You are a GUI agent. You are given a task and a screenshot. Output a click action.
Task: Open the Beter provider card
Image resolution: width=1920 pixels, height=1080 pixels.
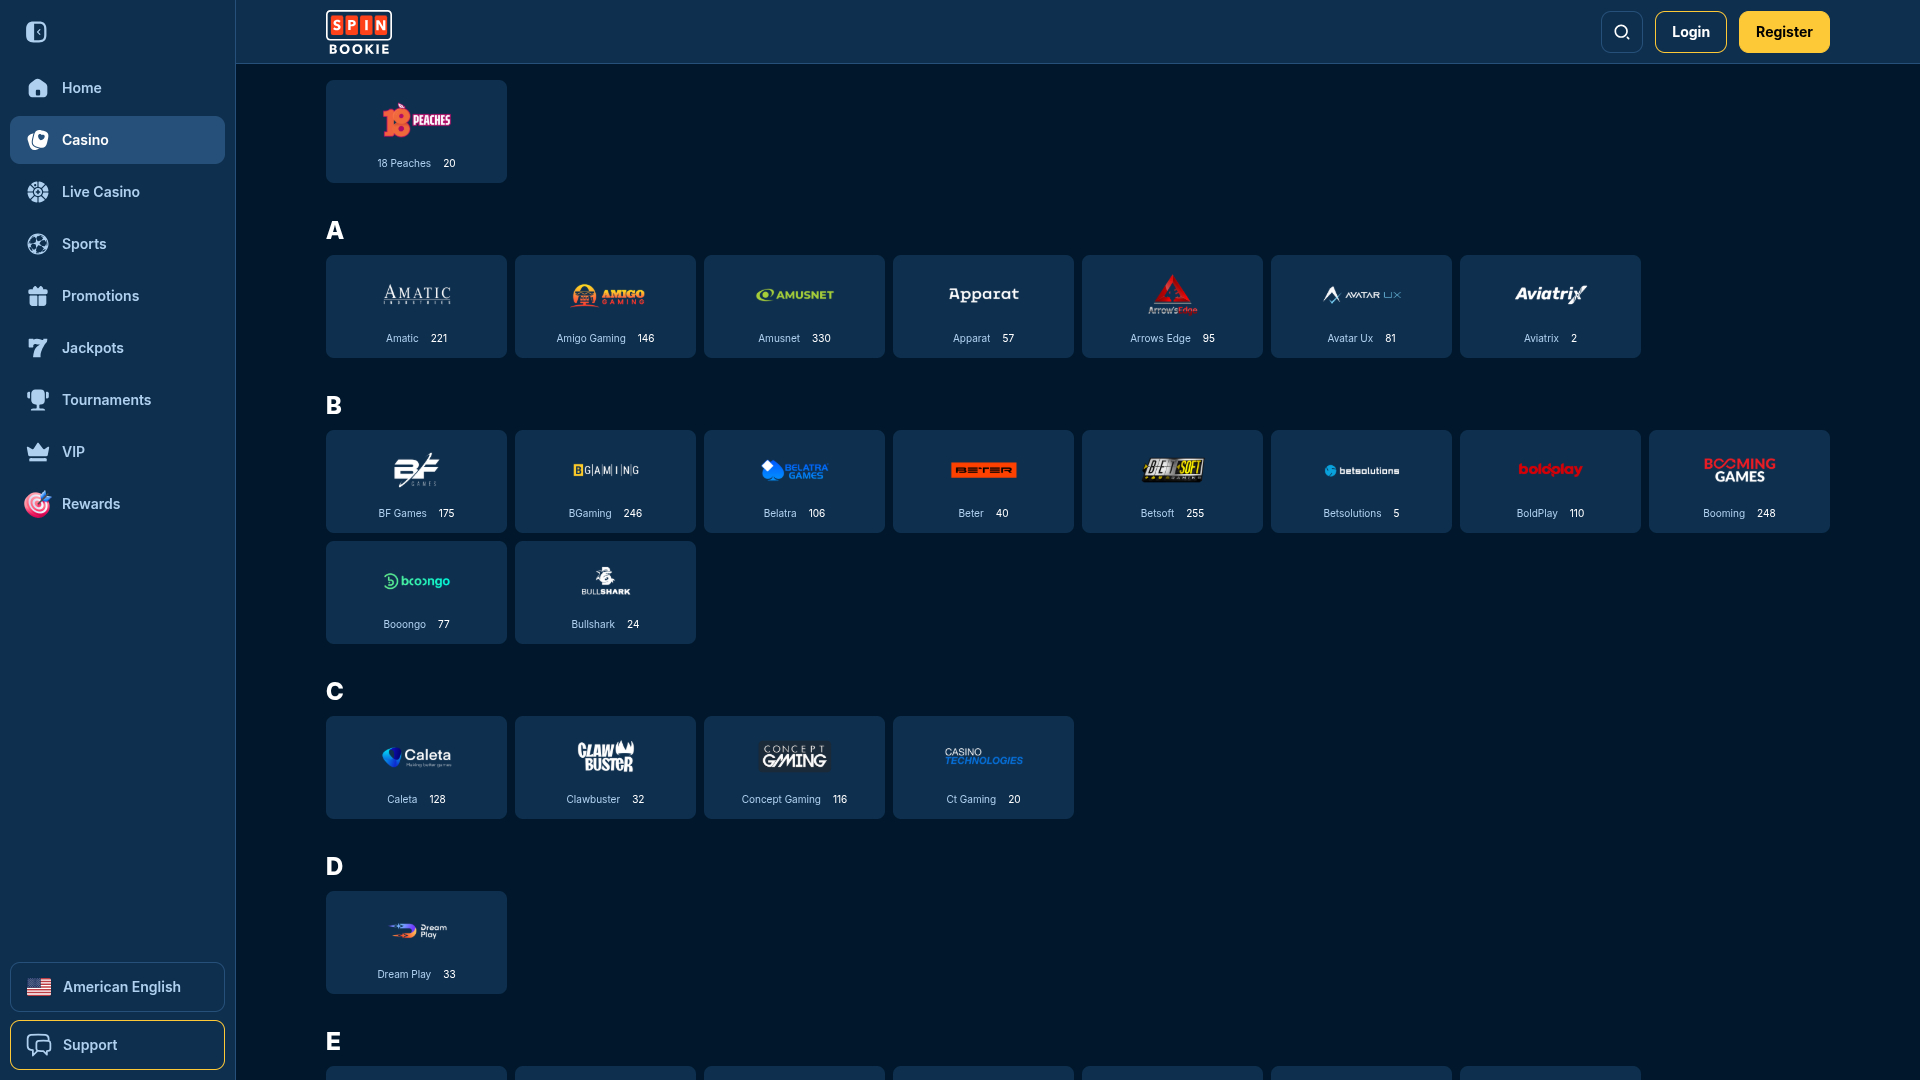click(983, 481)
